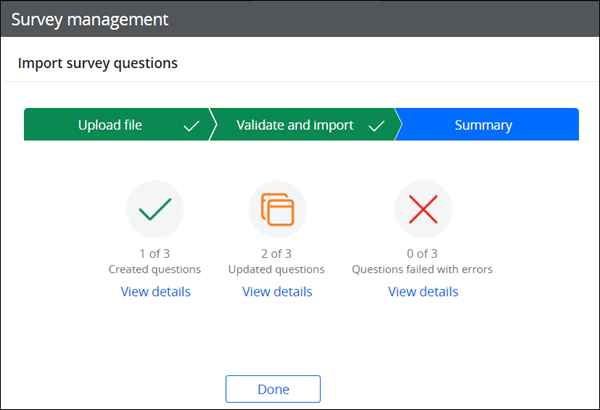The height and width of the screenshot is (410, 600).
Task: Open View details for failed questions
Action: tap(423, 292)
